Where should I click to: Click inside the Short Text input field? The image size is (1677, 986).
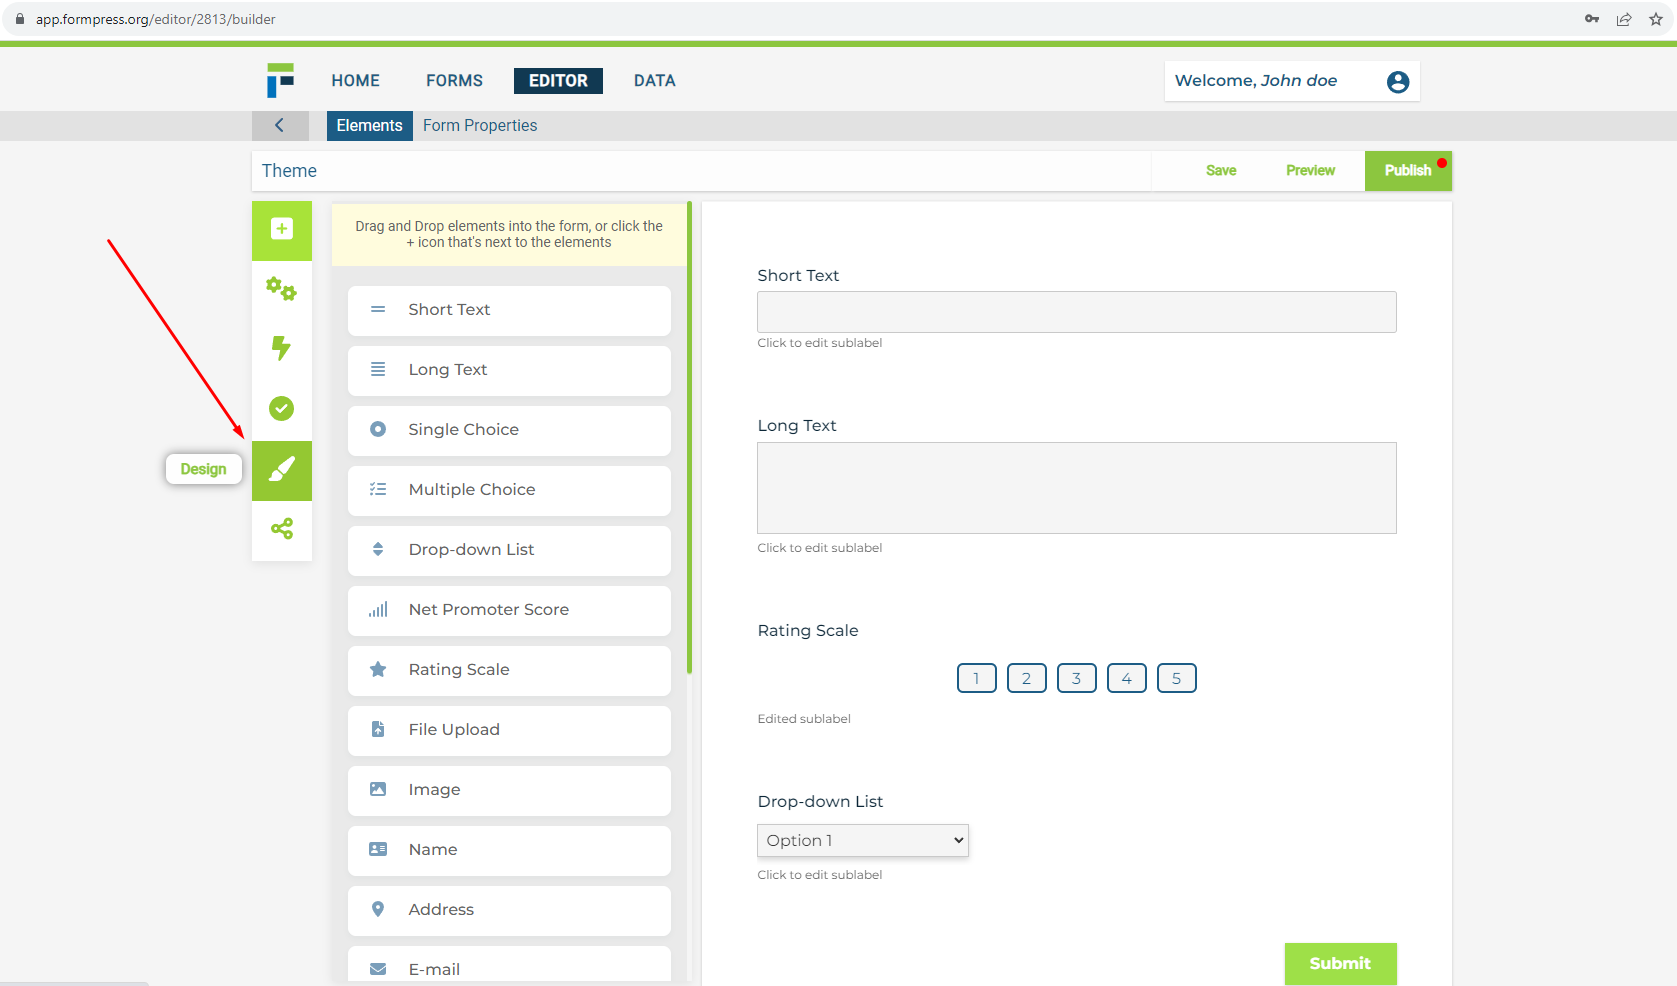click(1077, 312)
